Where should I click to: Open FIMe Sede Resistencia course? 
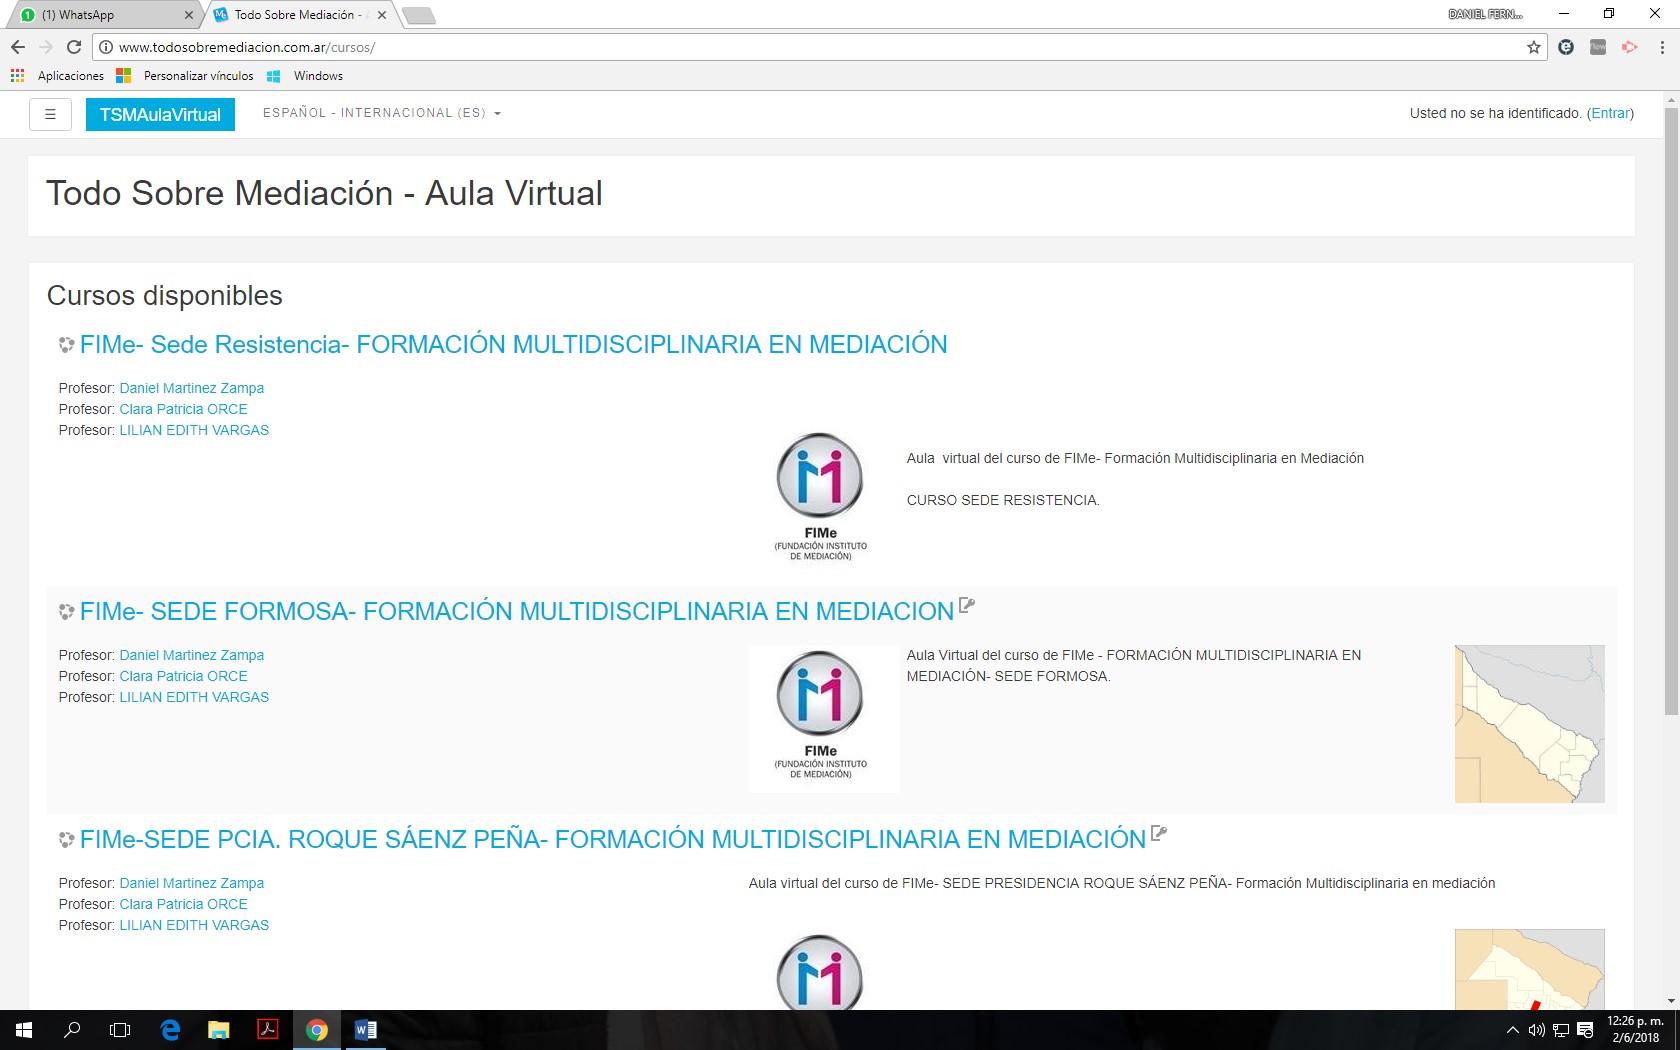coord(513,344)
